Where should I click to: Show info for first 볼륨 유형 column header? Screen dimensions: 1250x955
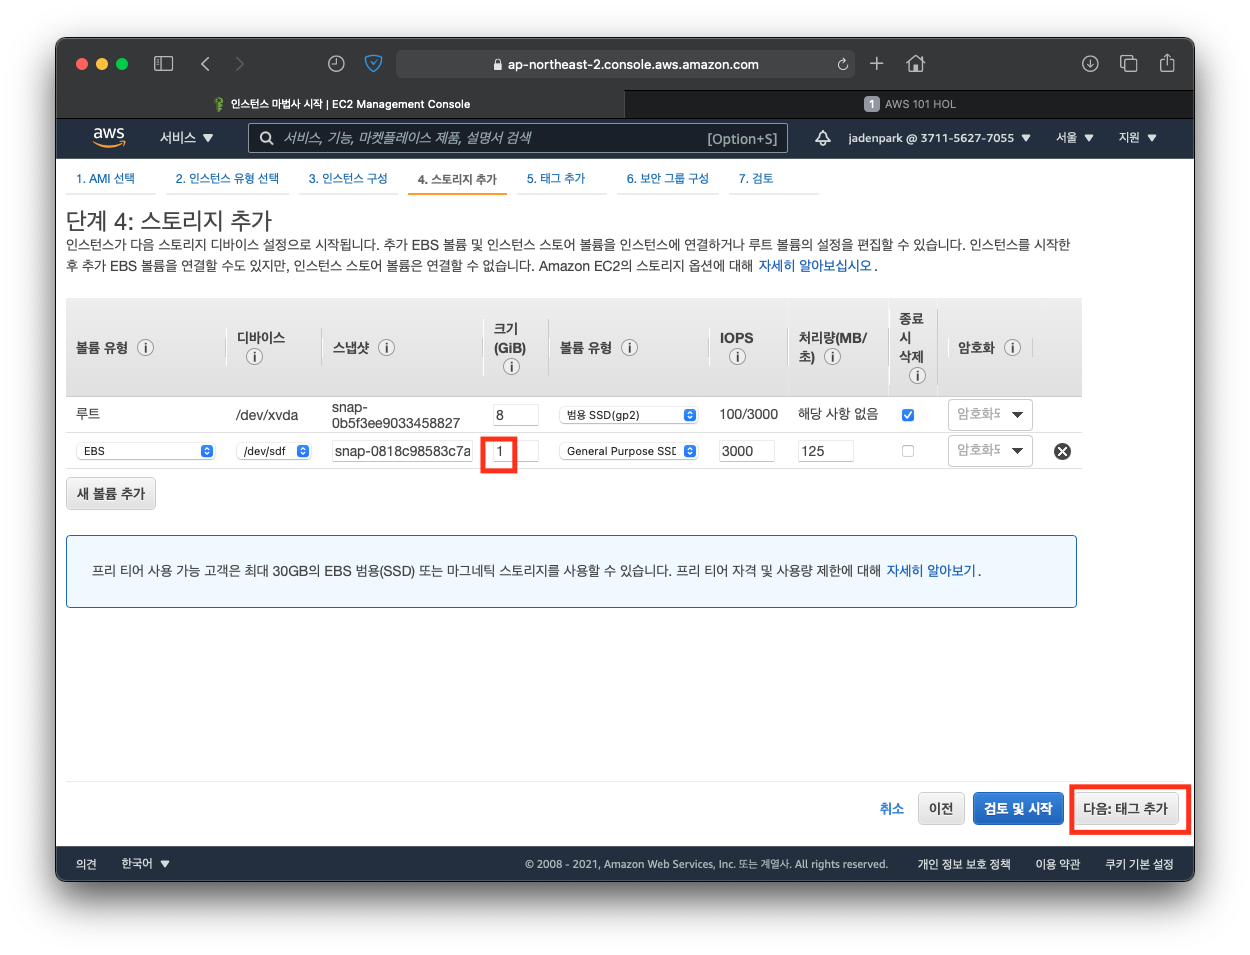pyautogui.click(x=145, y=348)
